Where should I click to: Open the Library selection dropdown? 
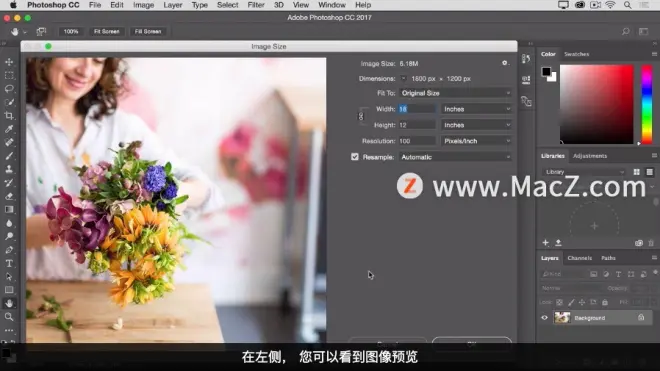pos(584,172)
